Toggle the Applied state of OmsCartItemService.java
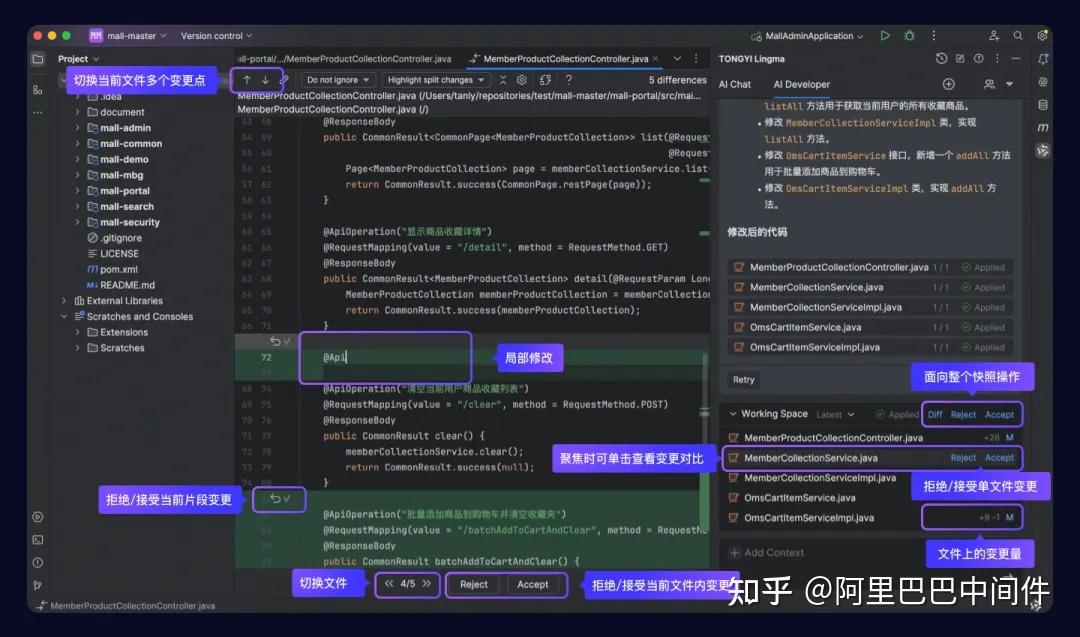 click(x=984, y=327)
